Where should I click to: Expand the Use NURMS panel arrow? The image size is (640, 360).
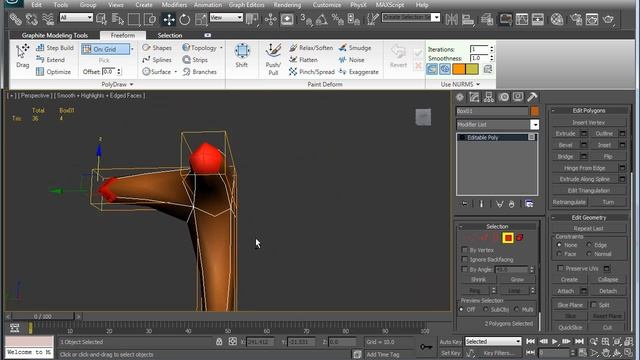pos(478,84)
